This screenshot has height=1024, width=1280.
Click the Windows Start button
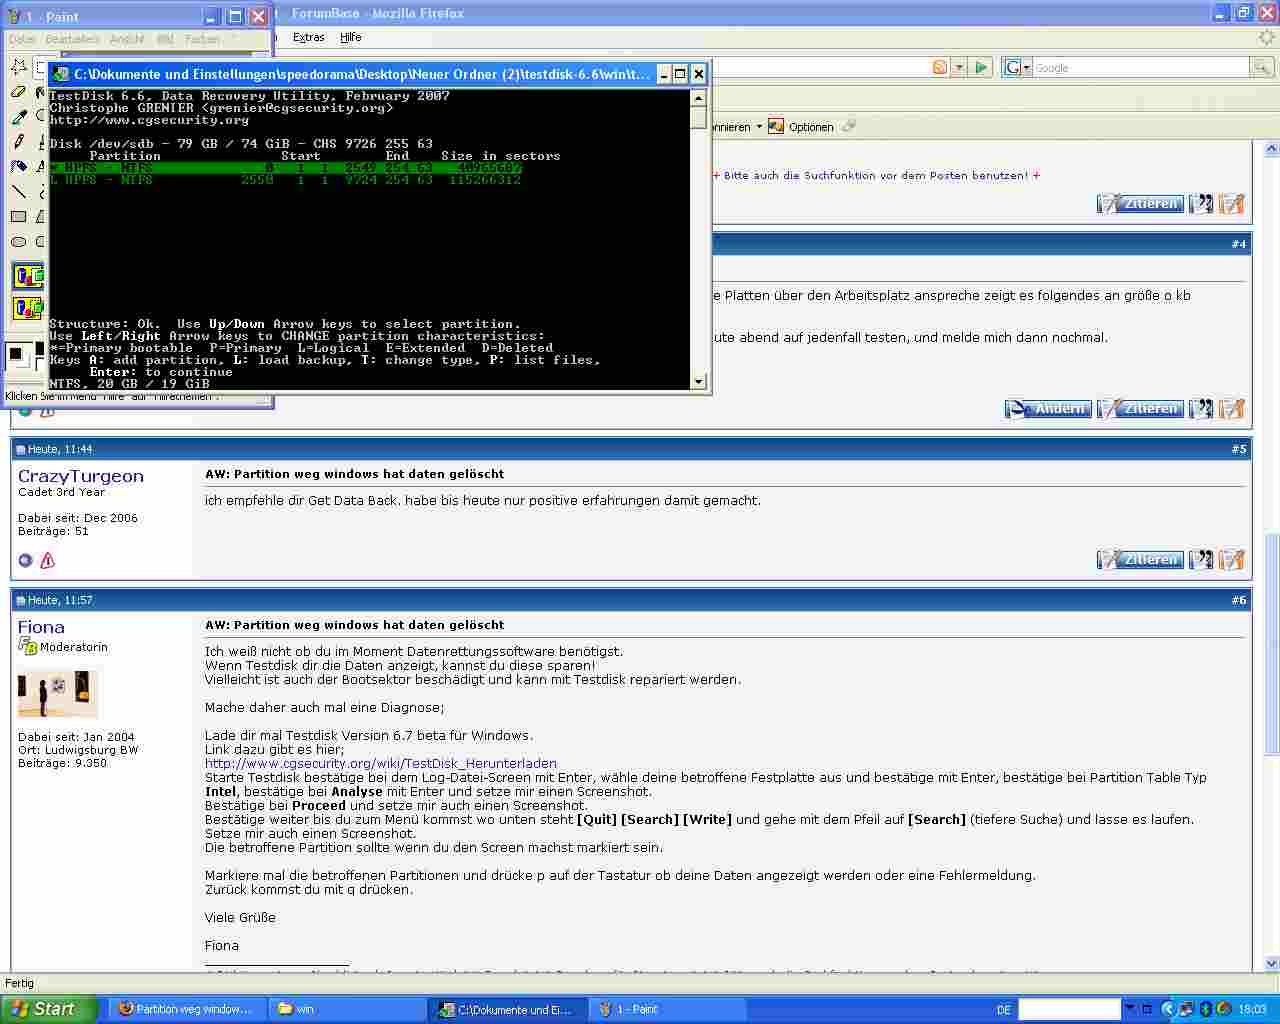point(48,1009)
